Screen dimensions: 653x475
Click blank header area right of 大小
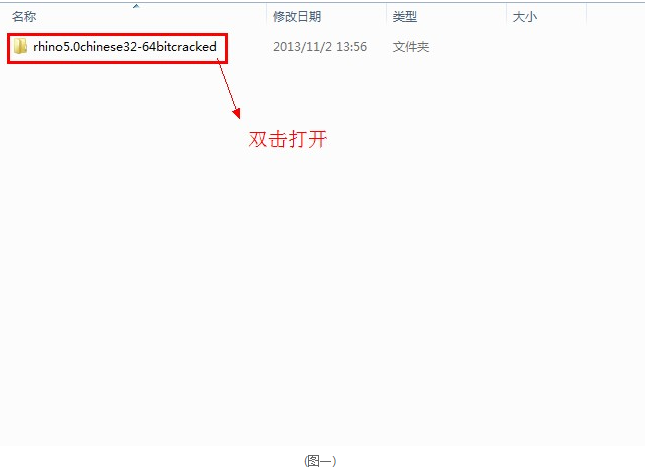coord(616,16)
